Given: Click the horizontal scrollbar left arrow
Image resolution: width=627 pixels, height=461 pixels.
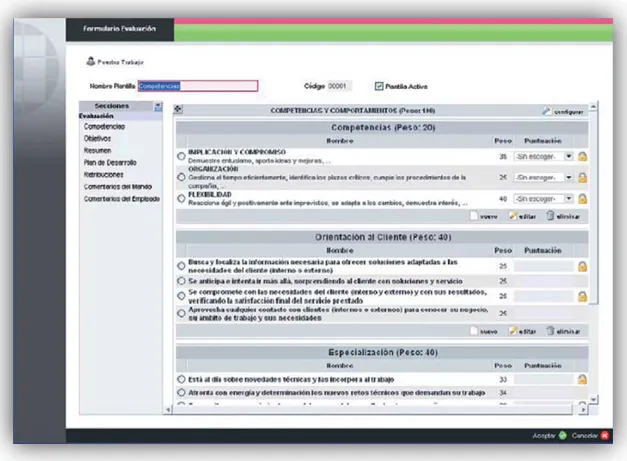Looking at the screenshot, I should (x=168, y=409).
